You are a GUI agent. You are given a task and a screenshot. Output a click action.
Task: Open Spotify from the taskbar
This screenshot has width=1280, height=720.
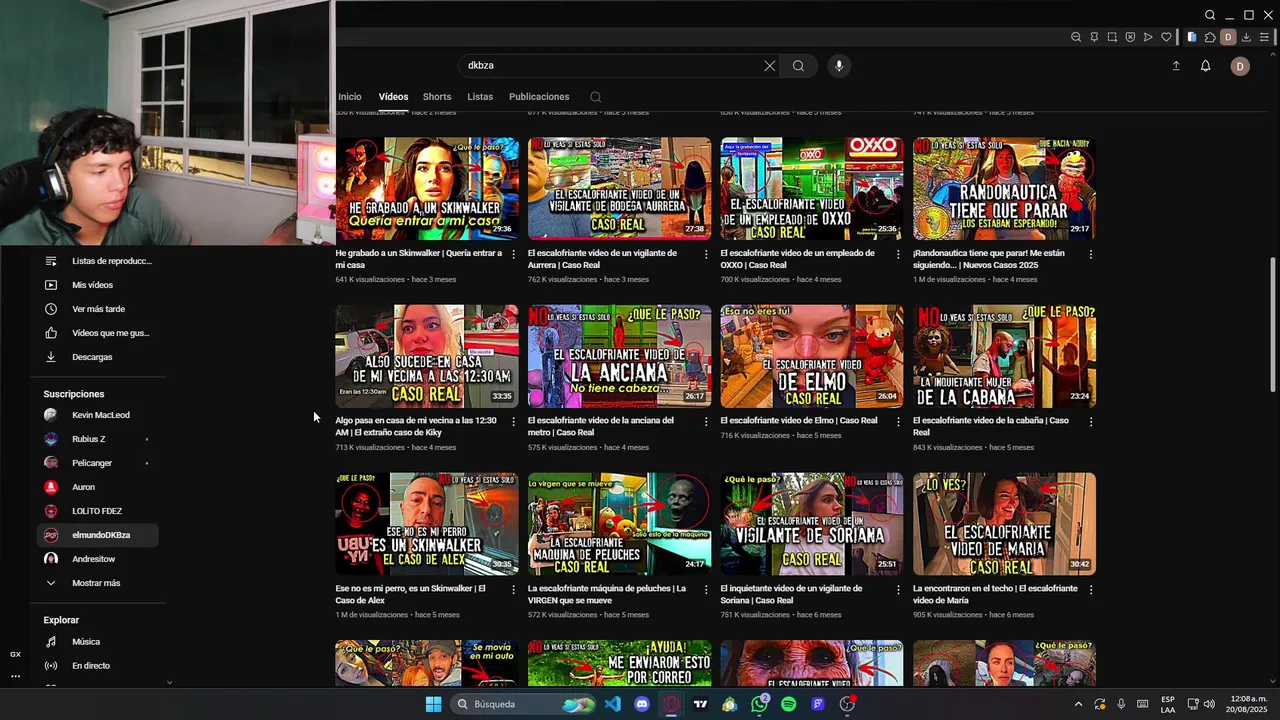click(x=789, y=704)
